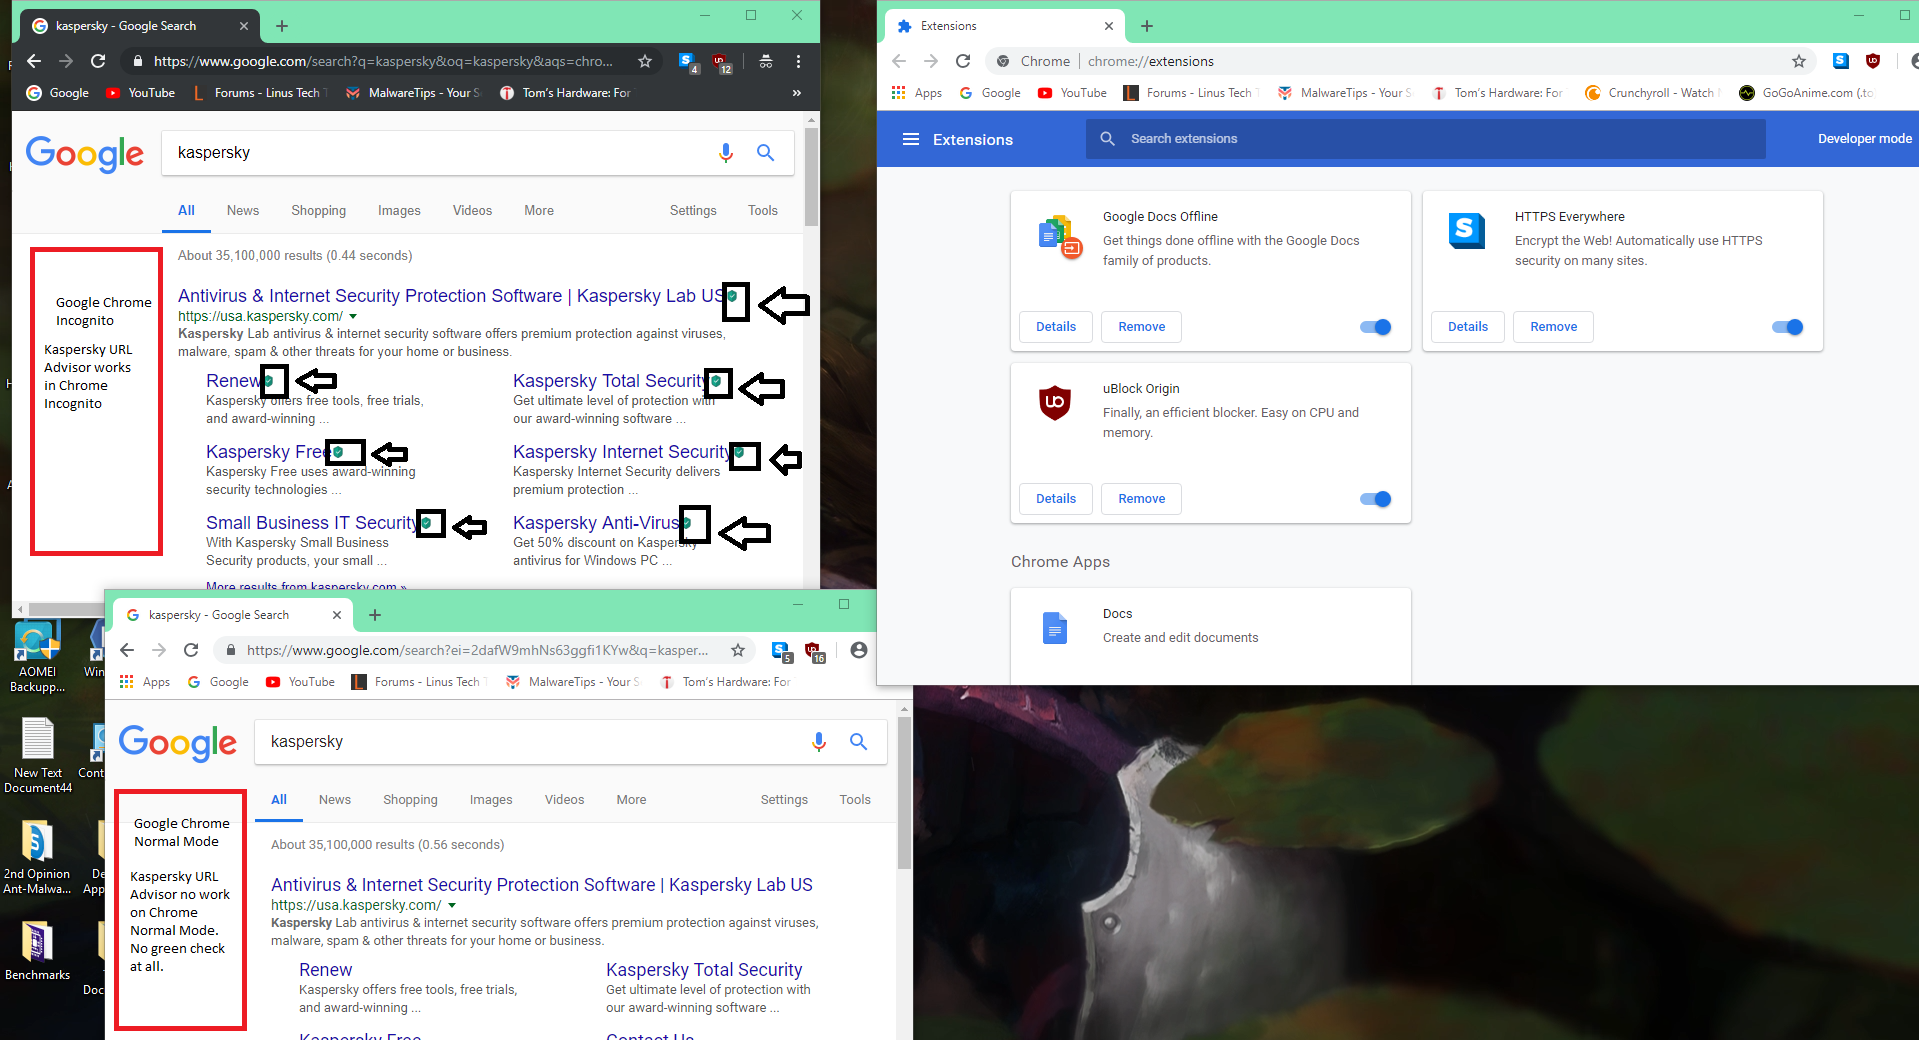The width and height of the screenshot is (1919, 1040).
Task: Open the Chrome three-dot menu in the incognito window
Action: coord(798,61)
